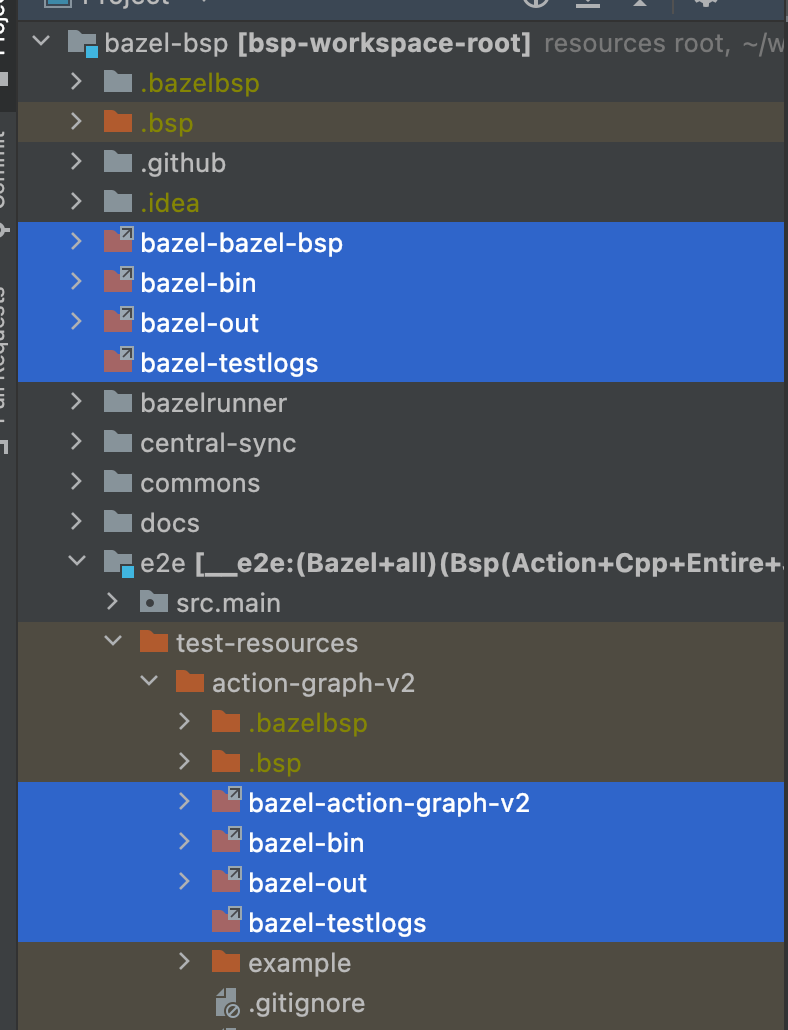Click the help circle icon in Project toolbar
The height and width of the screenshot is (1030, 788).
click(x=534, y=5)
